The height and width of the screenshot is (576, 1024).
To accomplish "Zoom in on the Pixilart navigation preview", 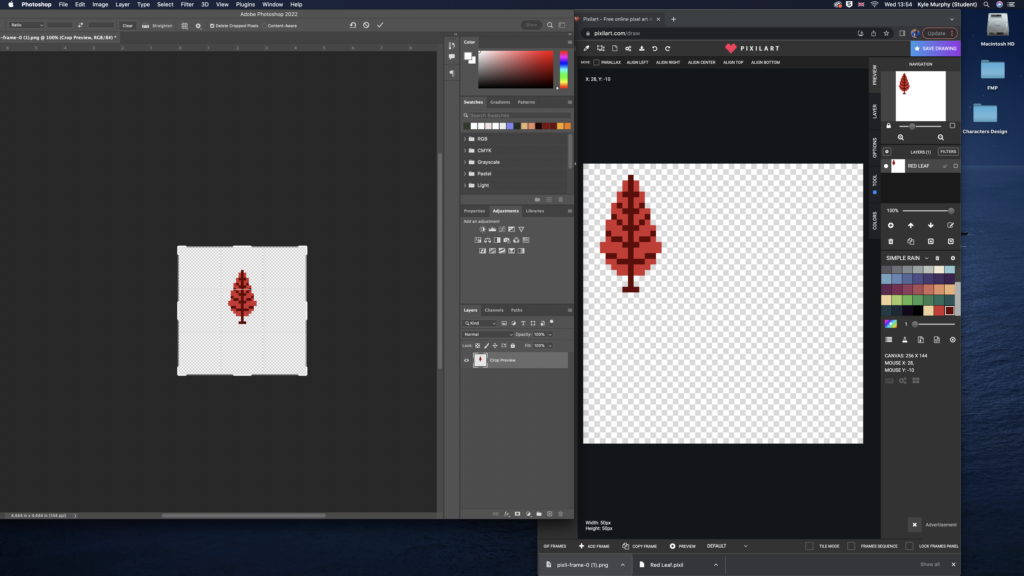I will click(x=901, y=138).
